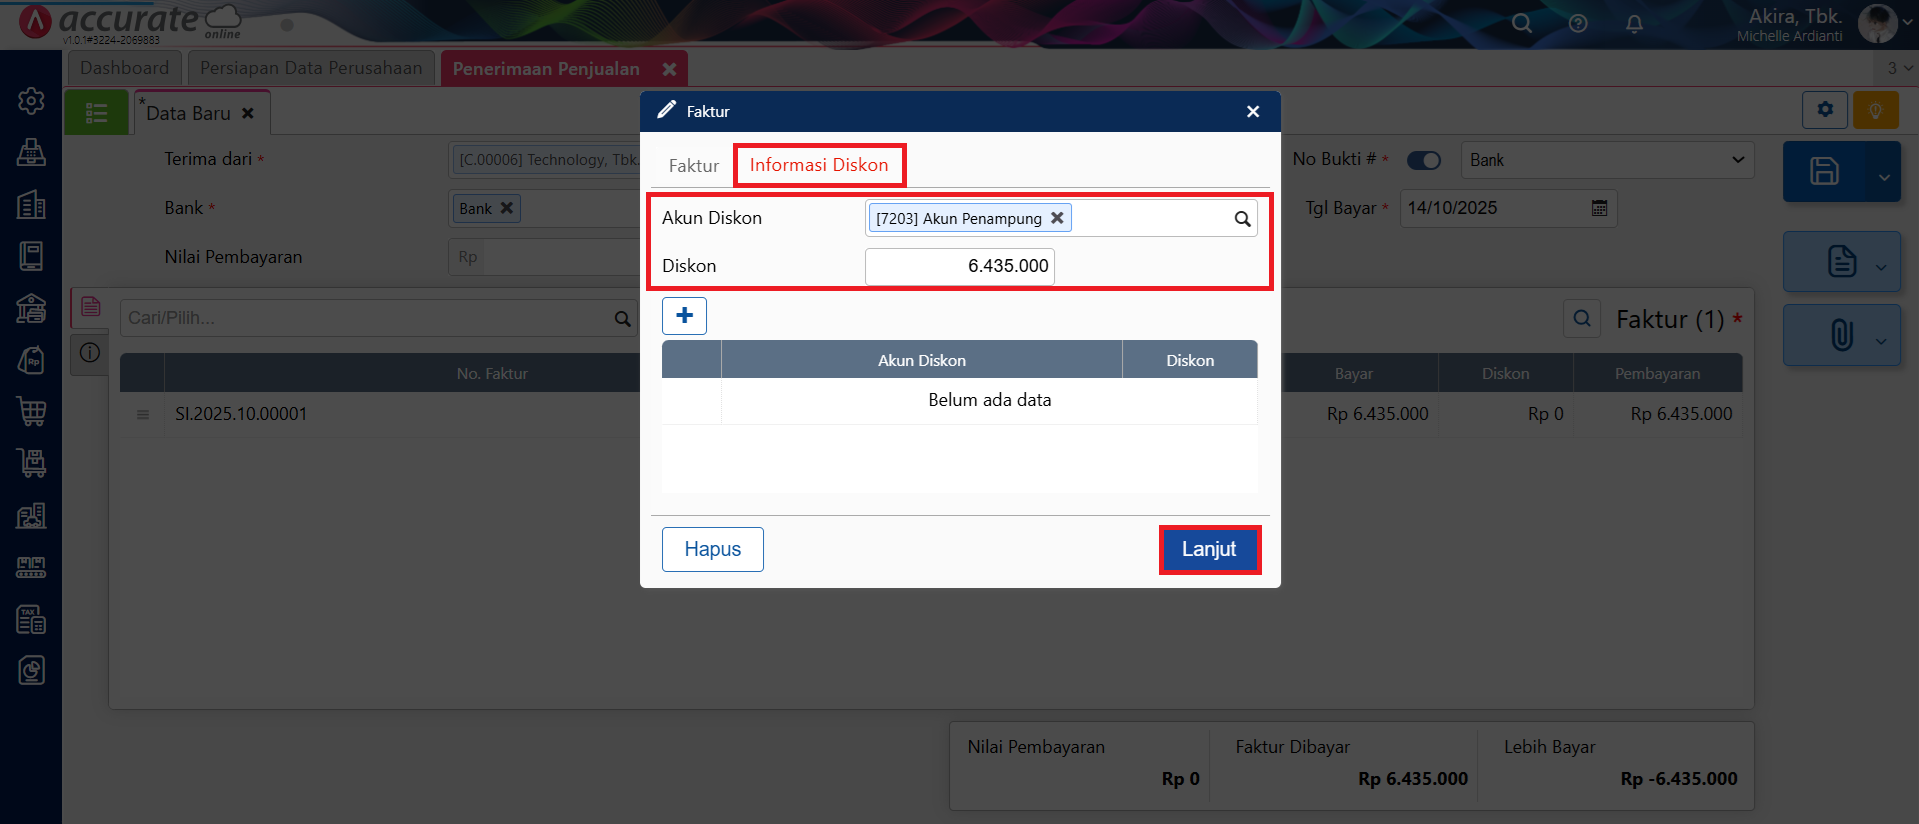Screen dimensions: 1919x824
Task: Click the calendar icon beside Tgl Bayar
Action: 1599,208
